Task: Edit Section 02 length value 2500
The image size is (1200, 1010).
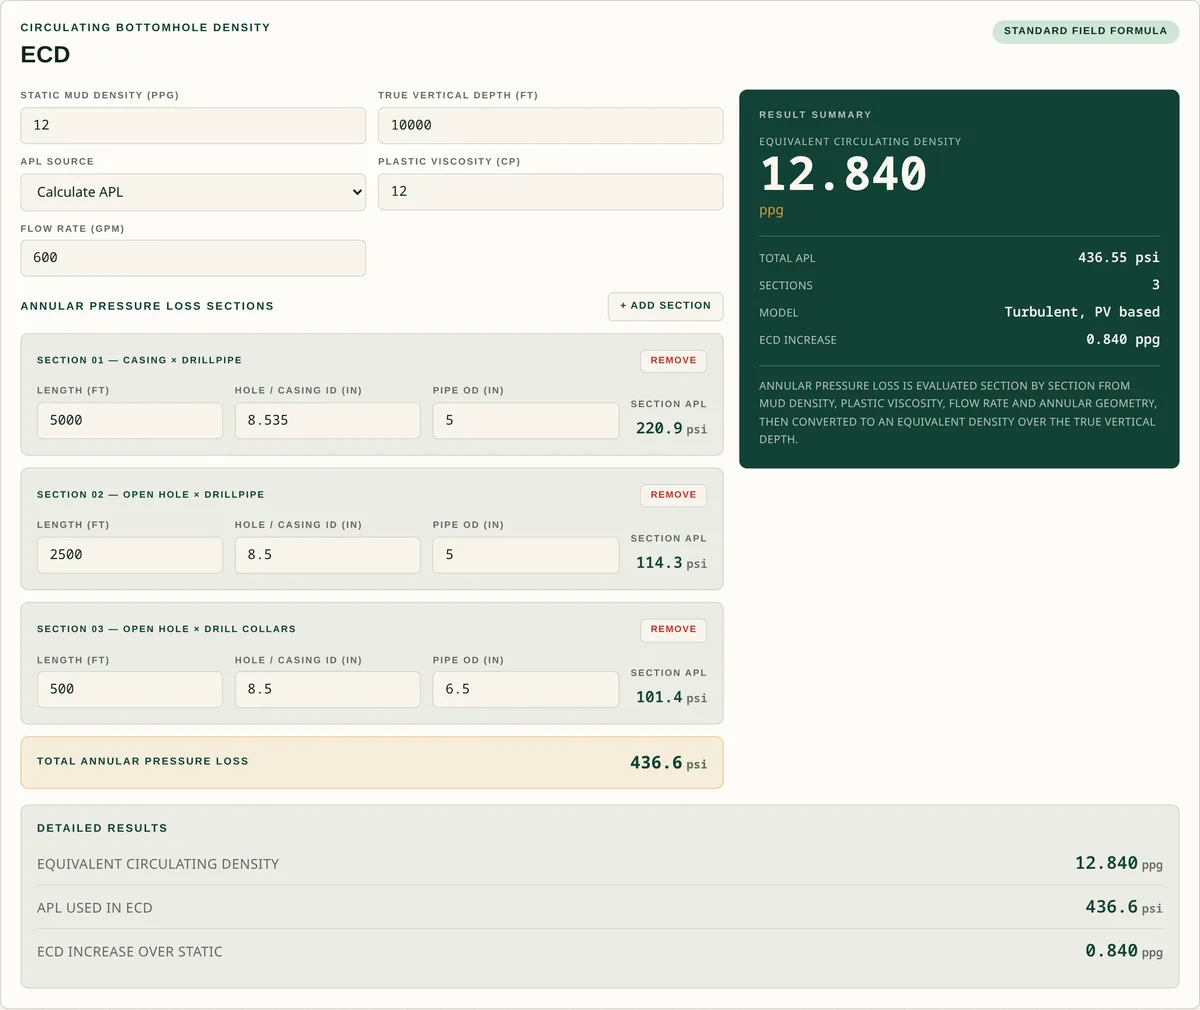Action: pos(130,555)
